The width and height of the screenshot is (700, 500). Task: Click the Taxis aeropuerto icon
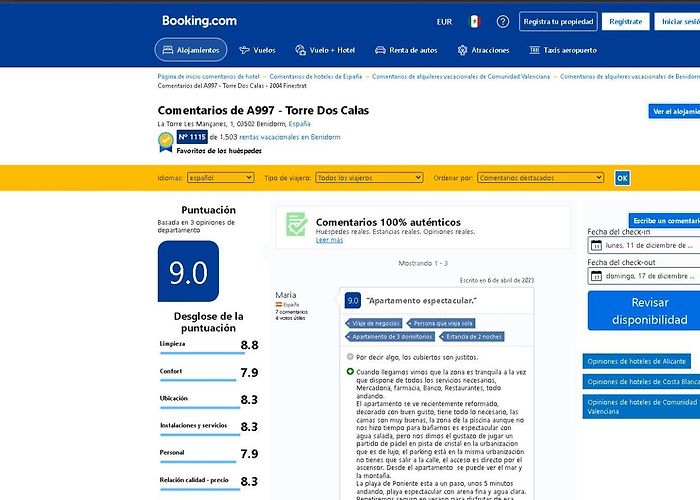pyautogui.click(x=534, y=50)
